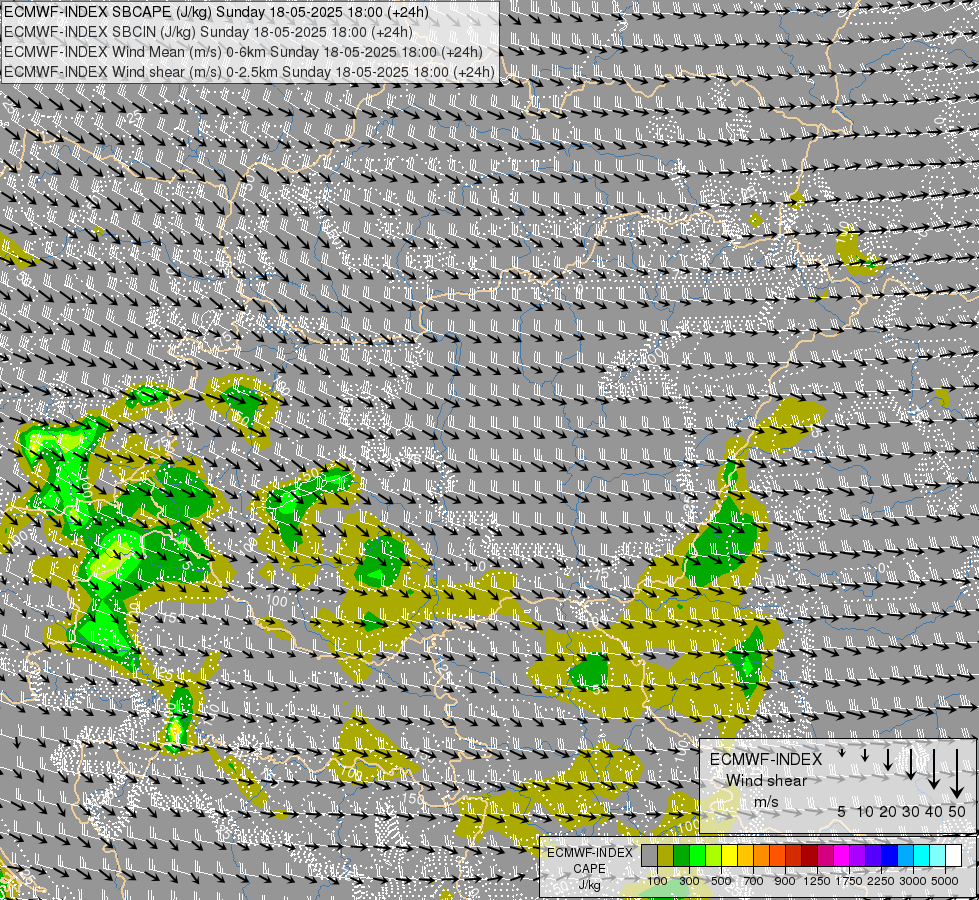Select the gray CAPE legend swatch
979x900 pixels.
pyautogui.click(x=649, y=855)
